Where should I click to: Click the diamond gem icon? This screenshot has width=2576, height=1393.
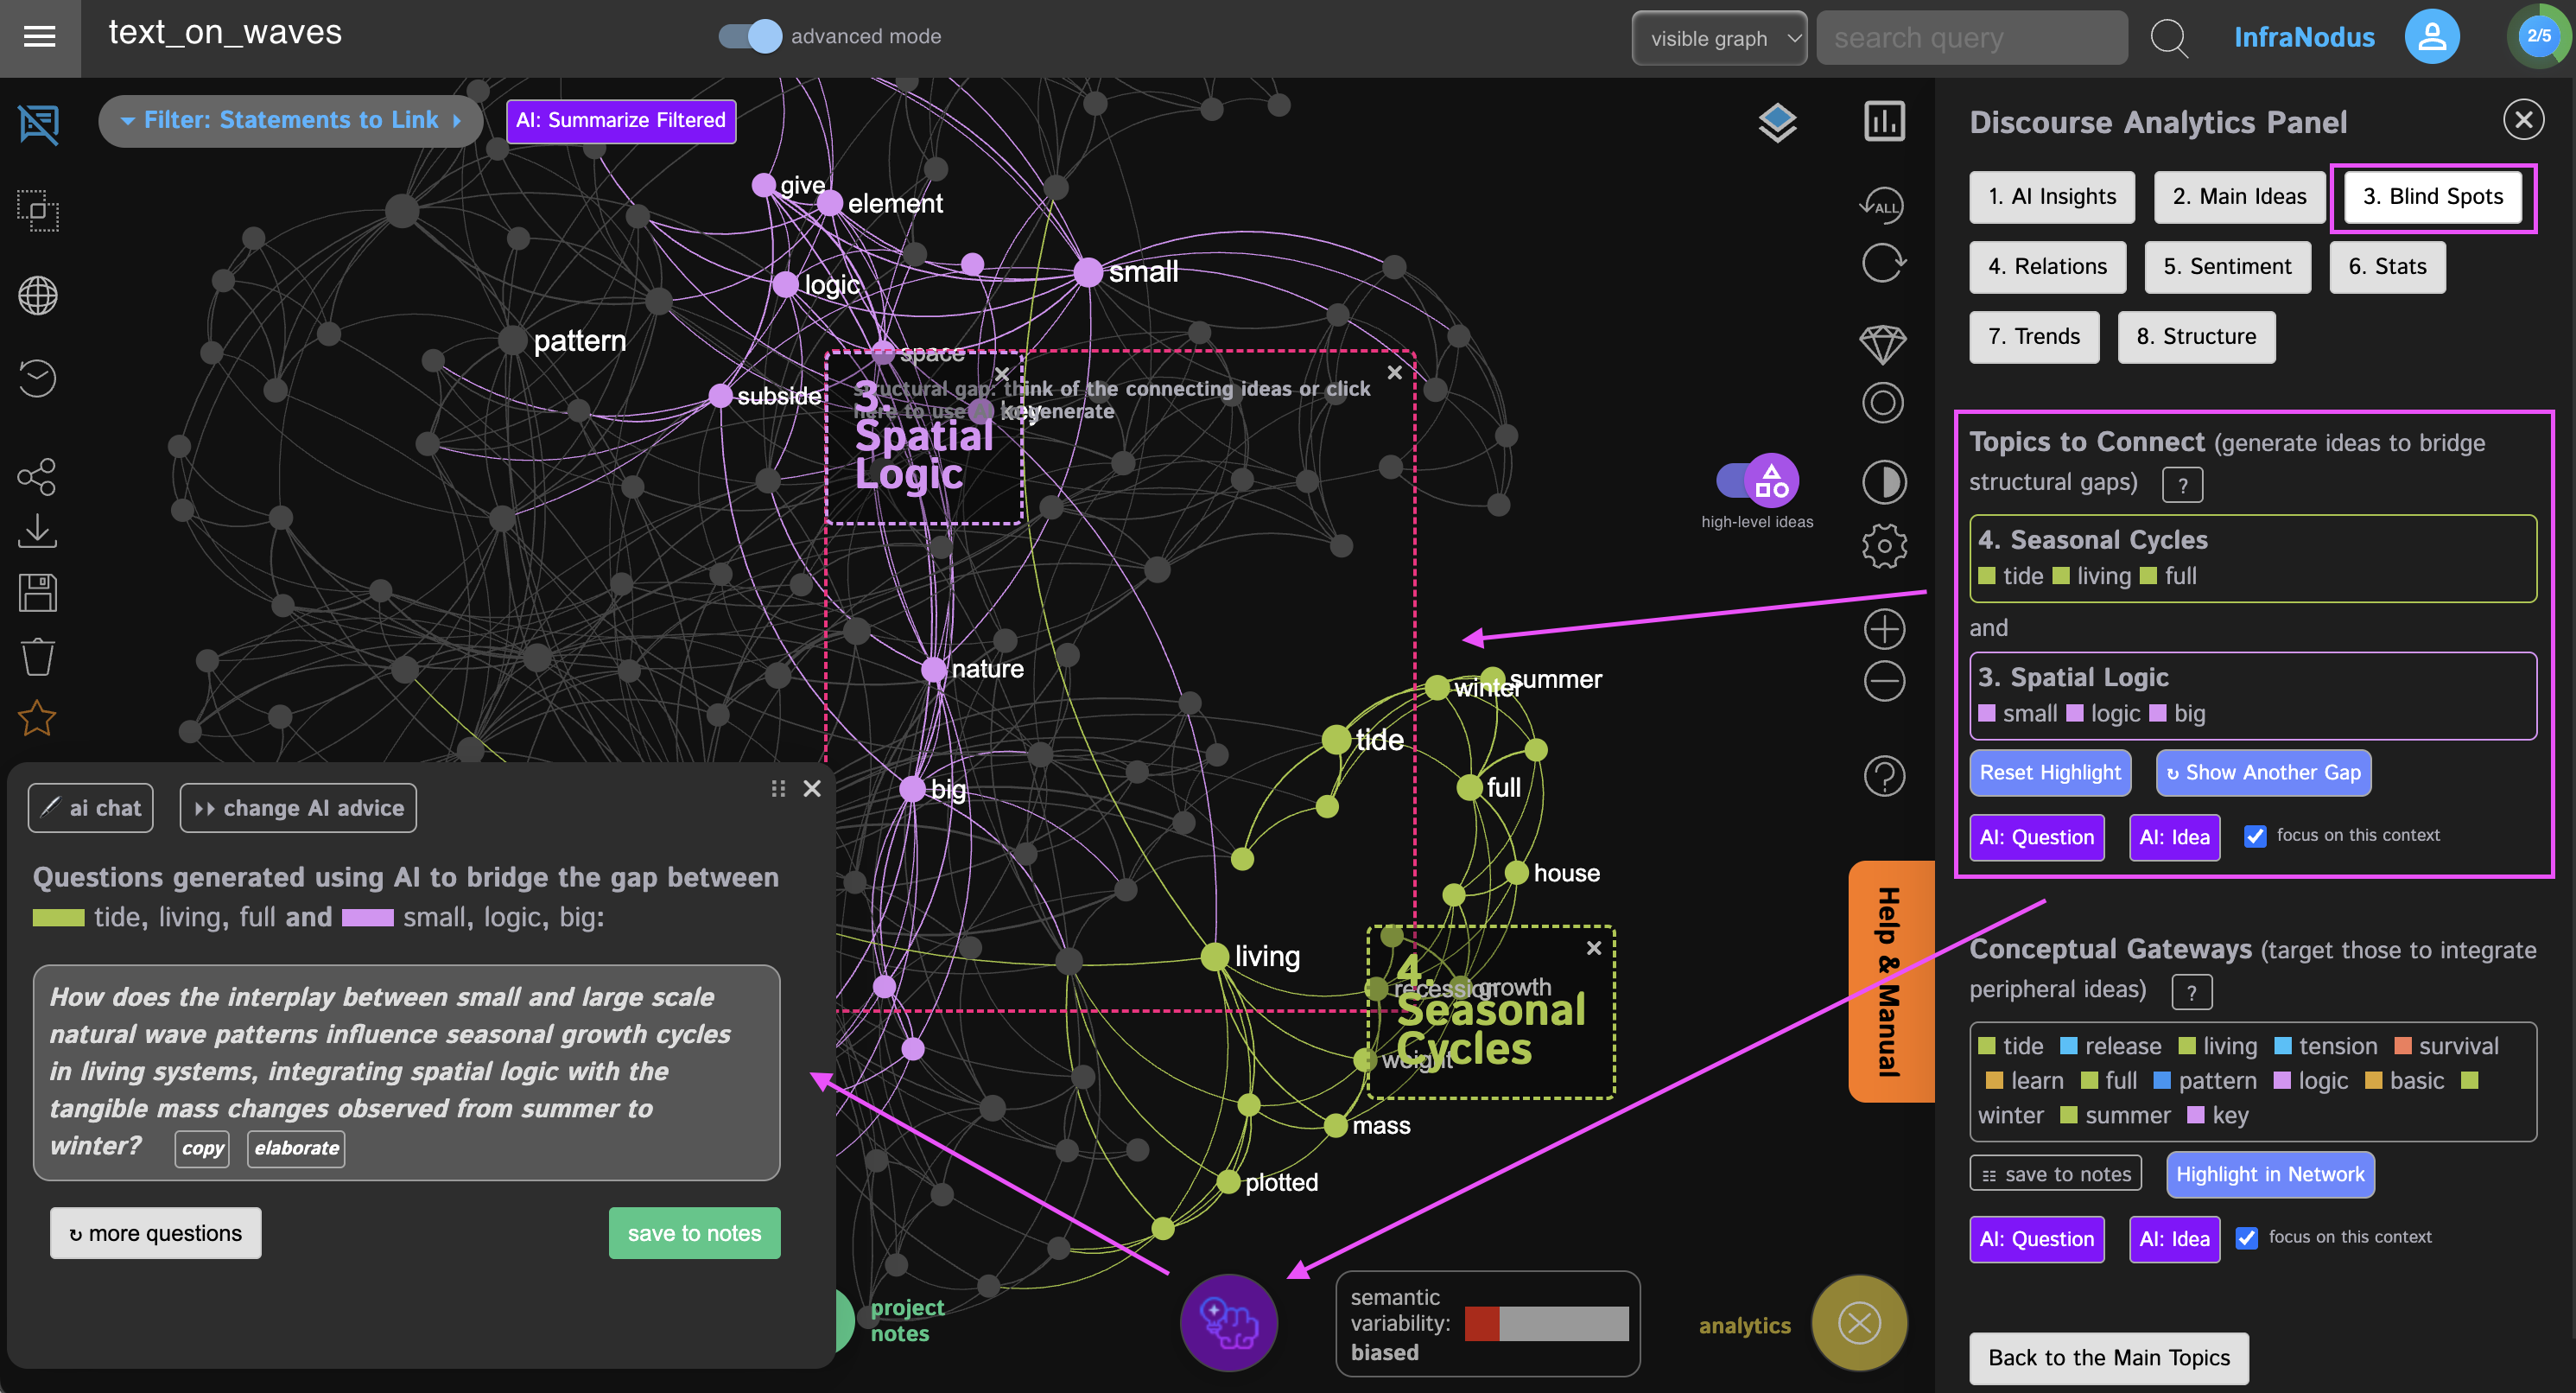(1883, 344)
